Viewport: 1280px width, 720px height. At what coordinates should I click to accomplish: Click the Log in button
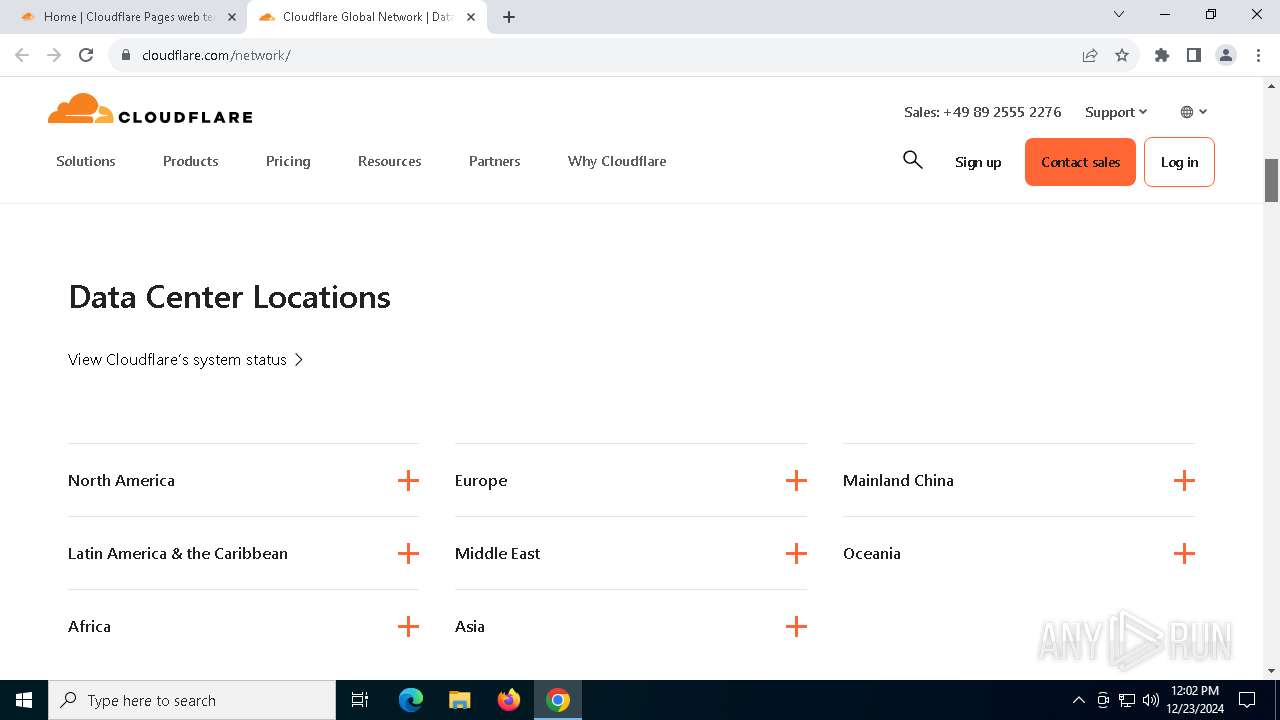[x=1179, y=162]
